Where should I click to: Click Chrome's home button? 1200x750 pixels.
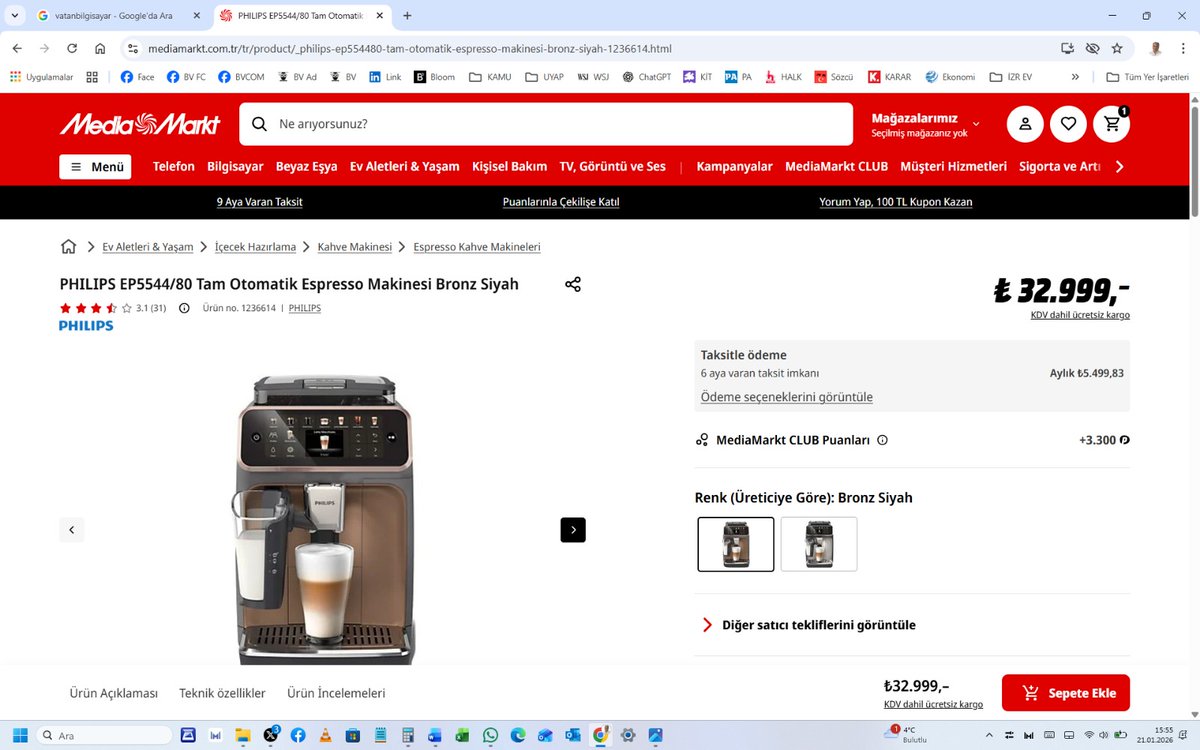[x=100, y=48]
